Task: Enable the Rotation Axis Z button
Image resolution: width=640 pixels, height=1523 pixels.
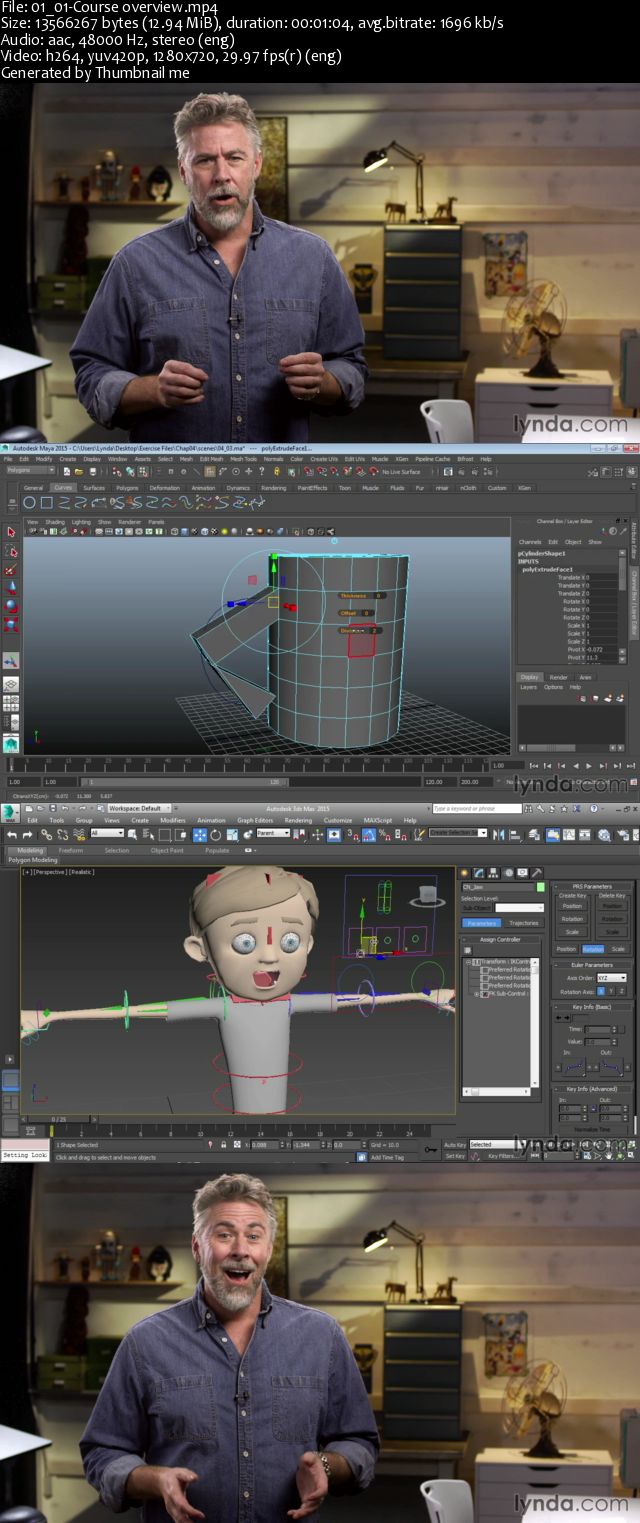Action: 622,991
